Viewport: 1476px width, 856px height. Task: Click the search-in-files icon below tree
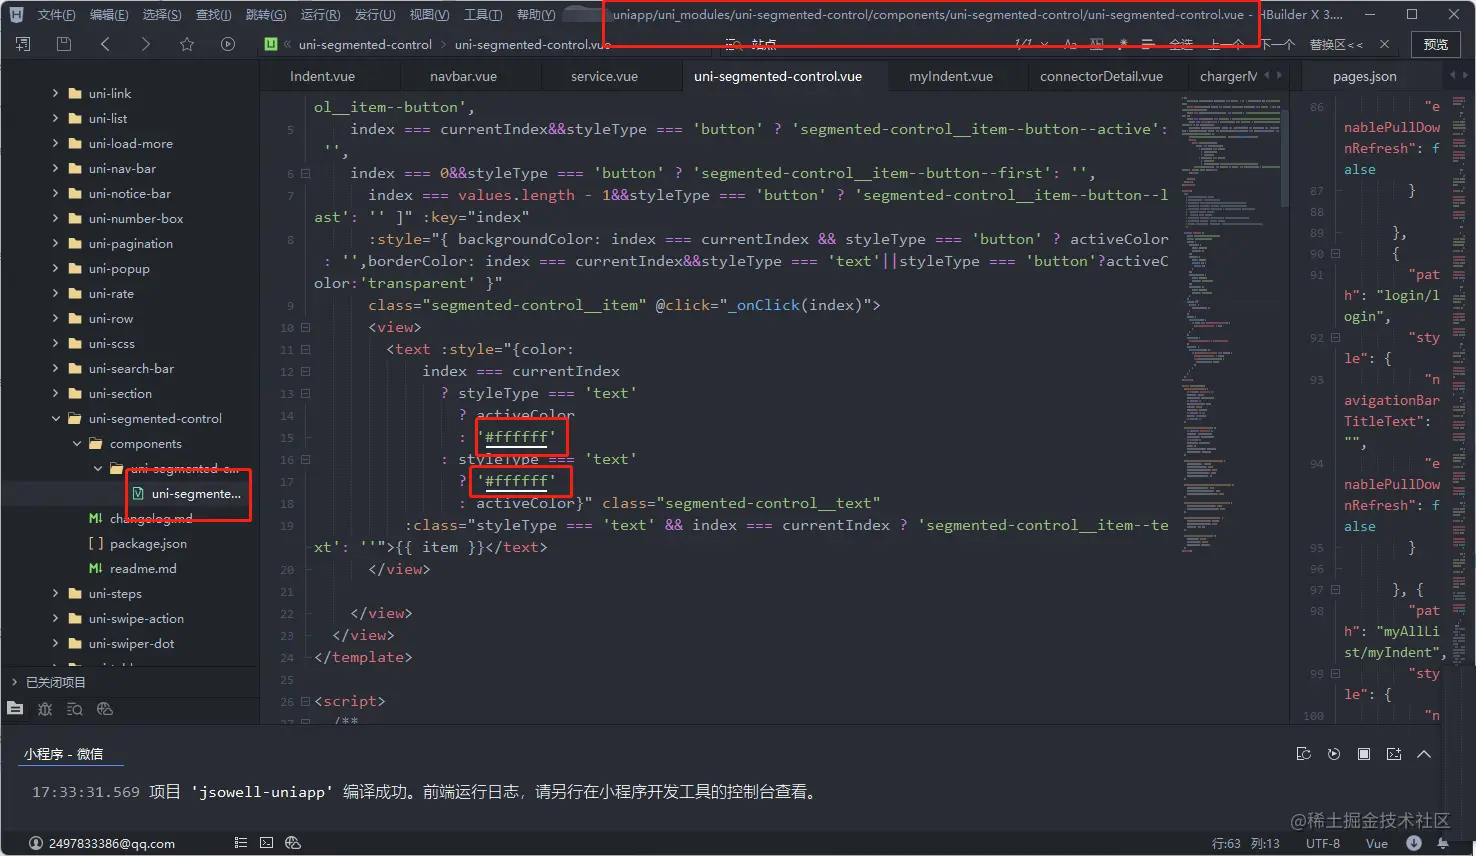tap(75, 708)
